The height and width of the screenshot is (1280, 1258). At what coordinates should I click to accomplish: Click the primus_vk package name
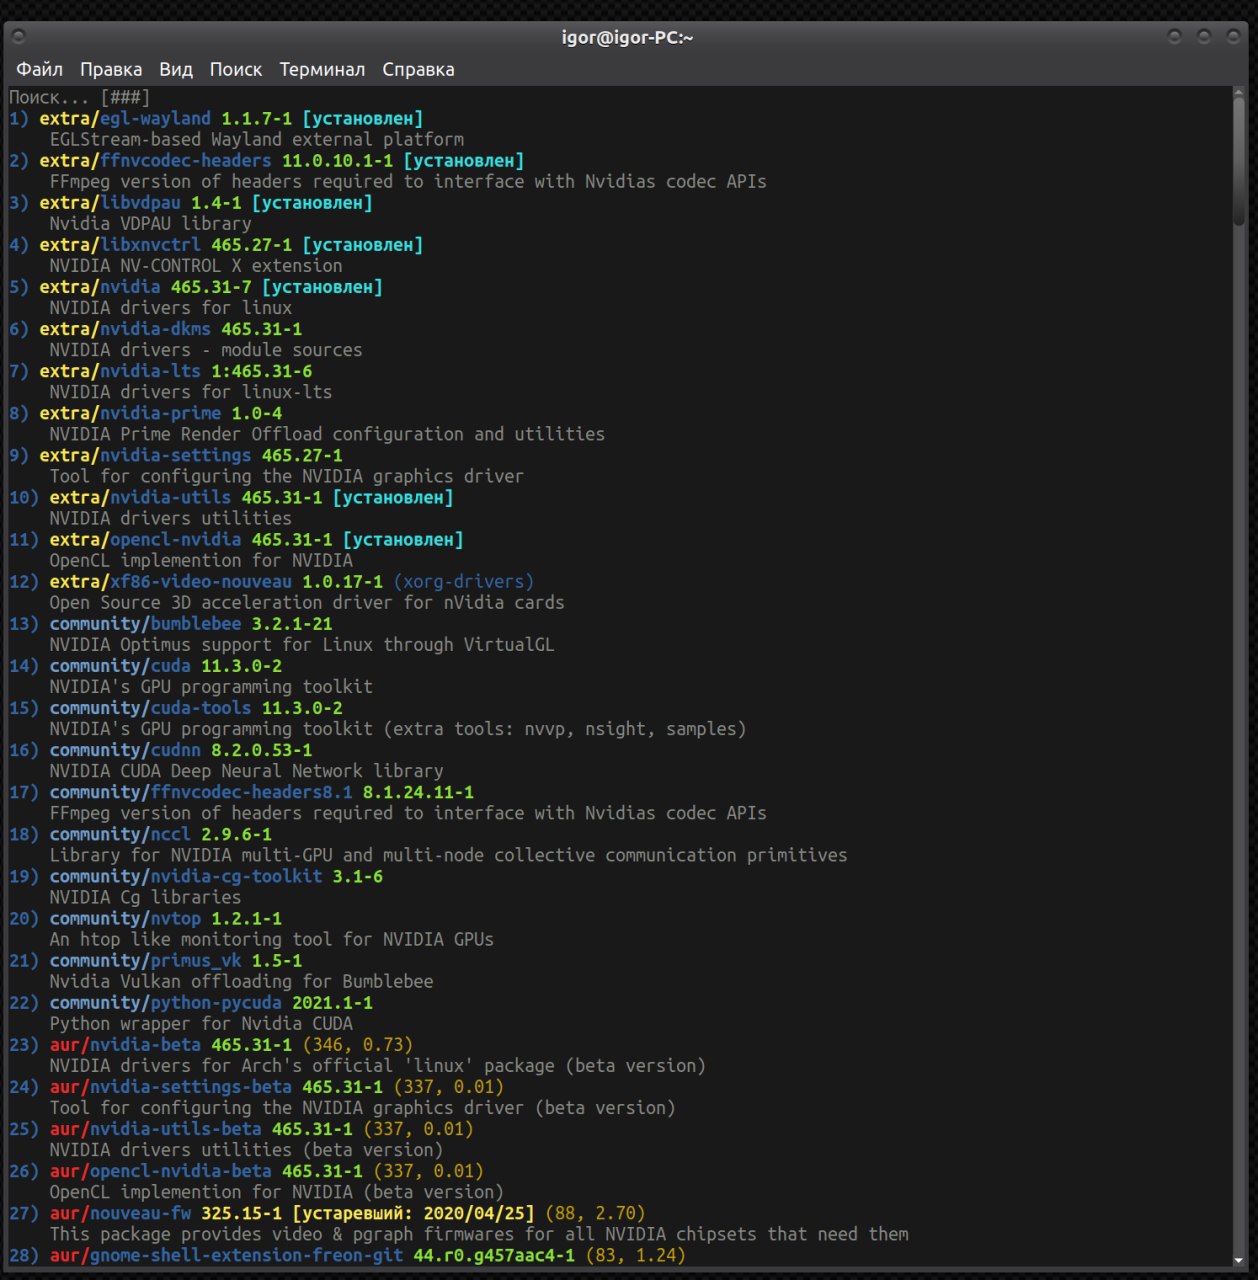point(196,960)
